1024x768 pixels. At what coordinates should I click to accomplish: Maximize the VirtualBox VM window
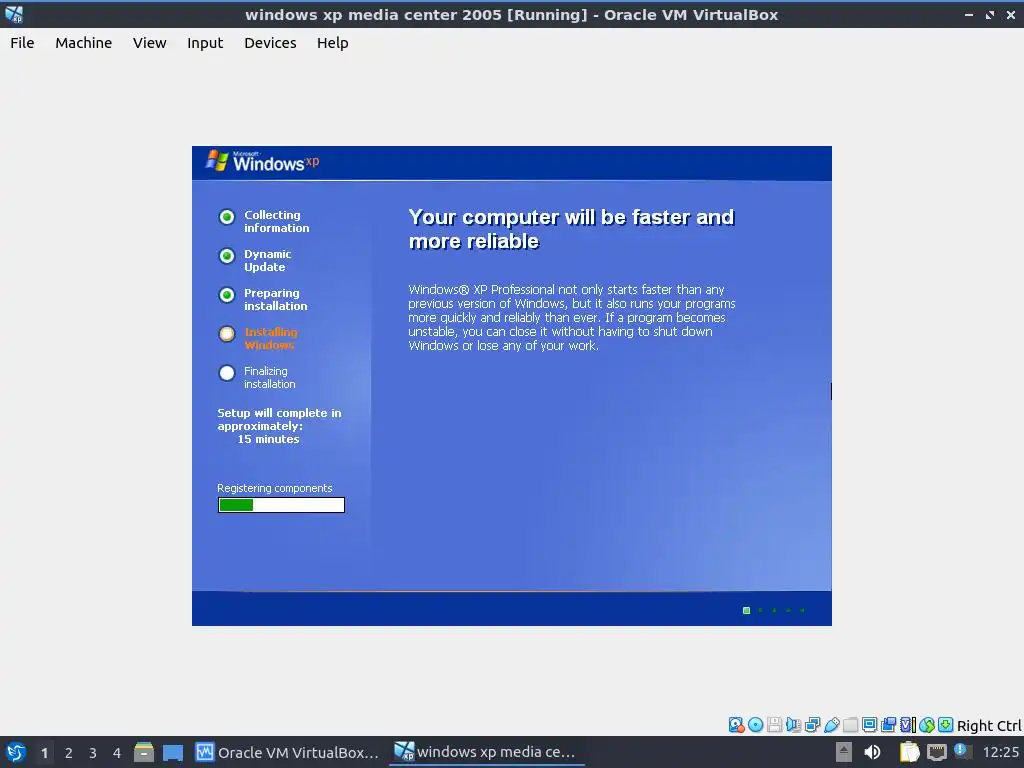tap(990, 14)
